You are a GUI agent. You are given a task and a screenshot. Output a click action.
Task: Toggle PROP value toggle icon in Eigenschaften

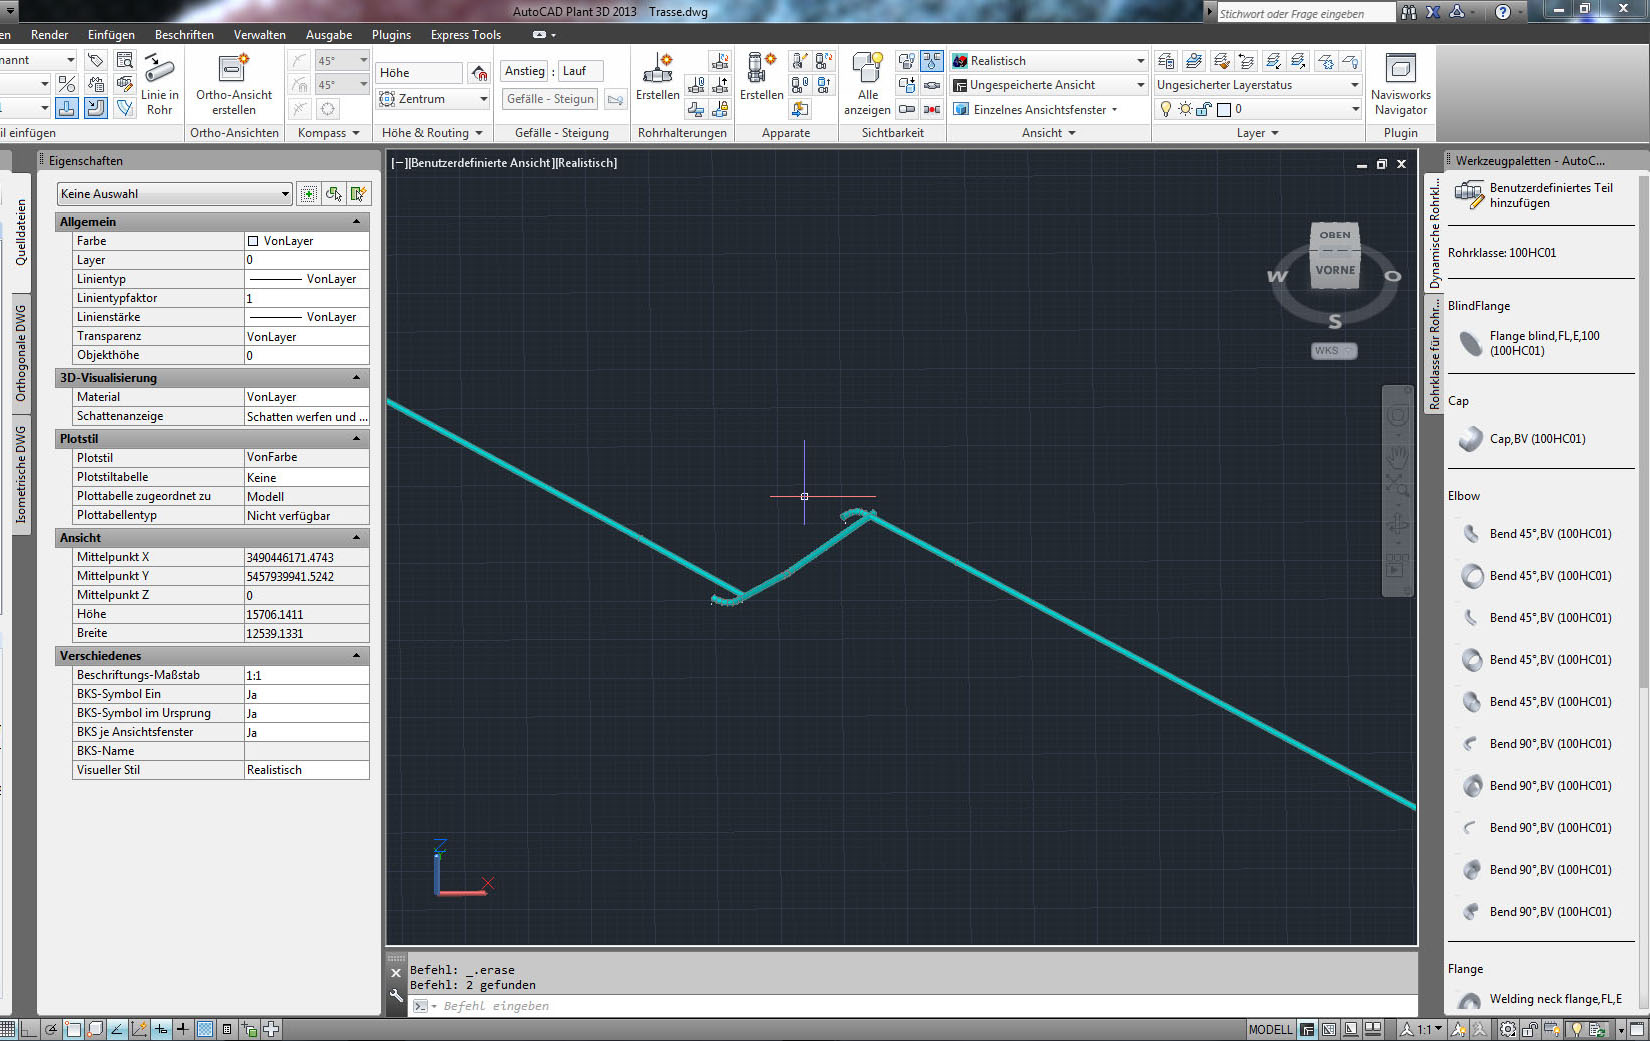(309, 193)
